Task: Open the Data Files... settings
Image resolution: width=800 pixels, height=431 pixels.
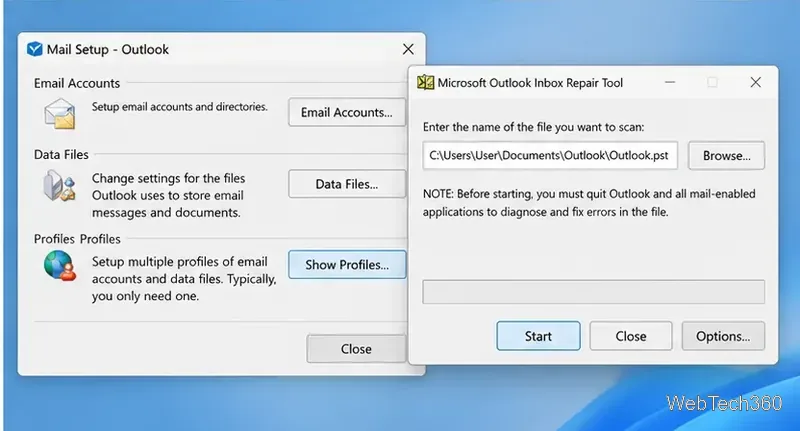Action: (347, 184)
